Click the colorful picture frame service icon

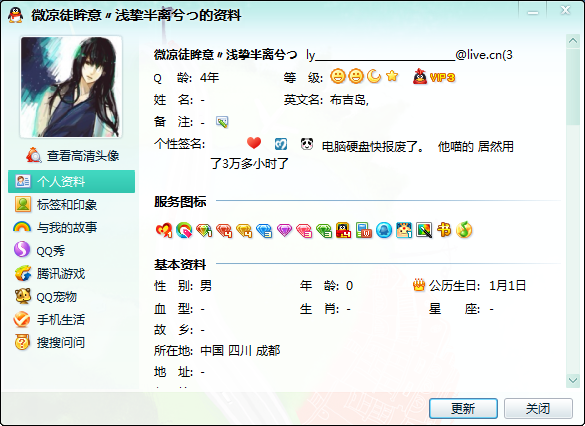pos(424,230)
